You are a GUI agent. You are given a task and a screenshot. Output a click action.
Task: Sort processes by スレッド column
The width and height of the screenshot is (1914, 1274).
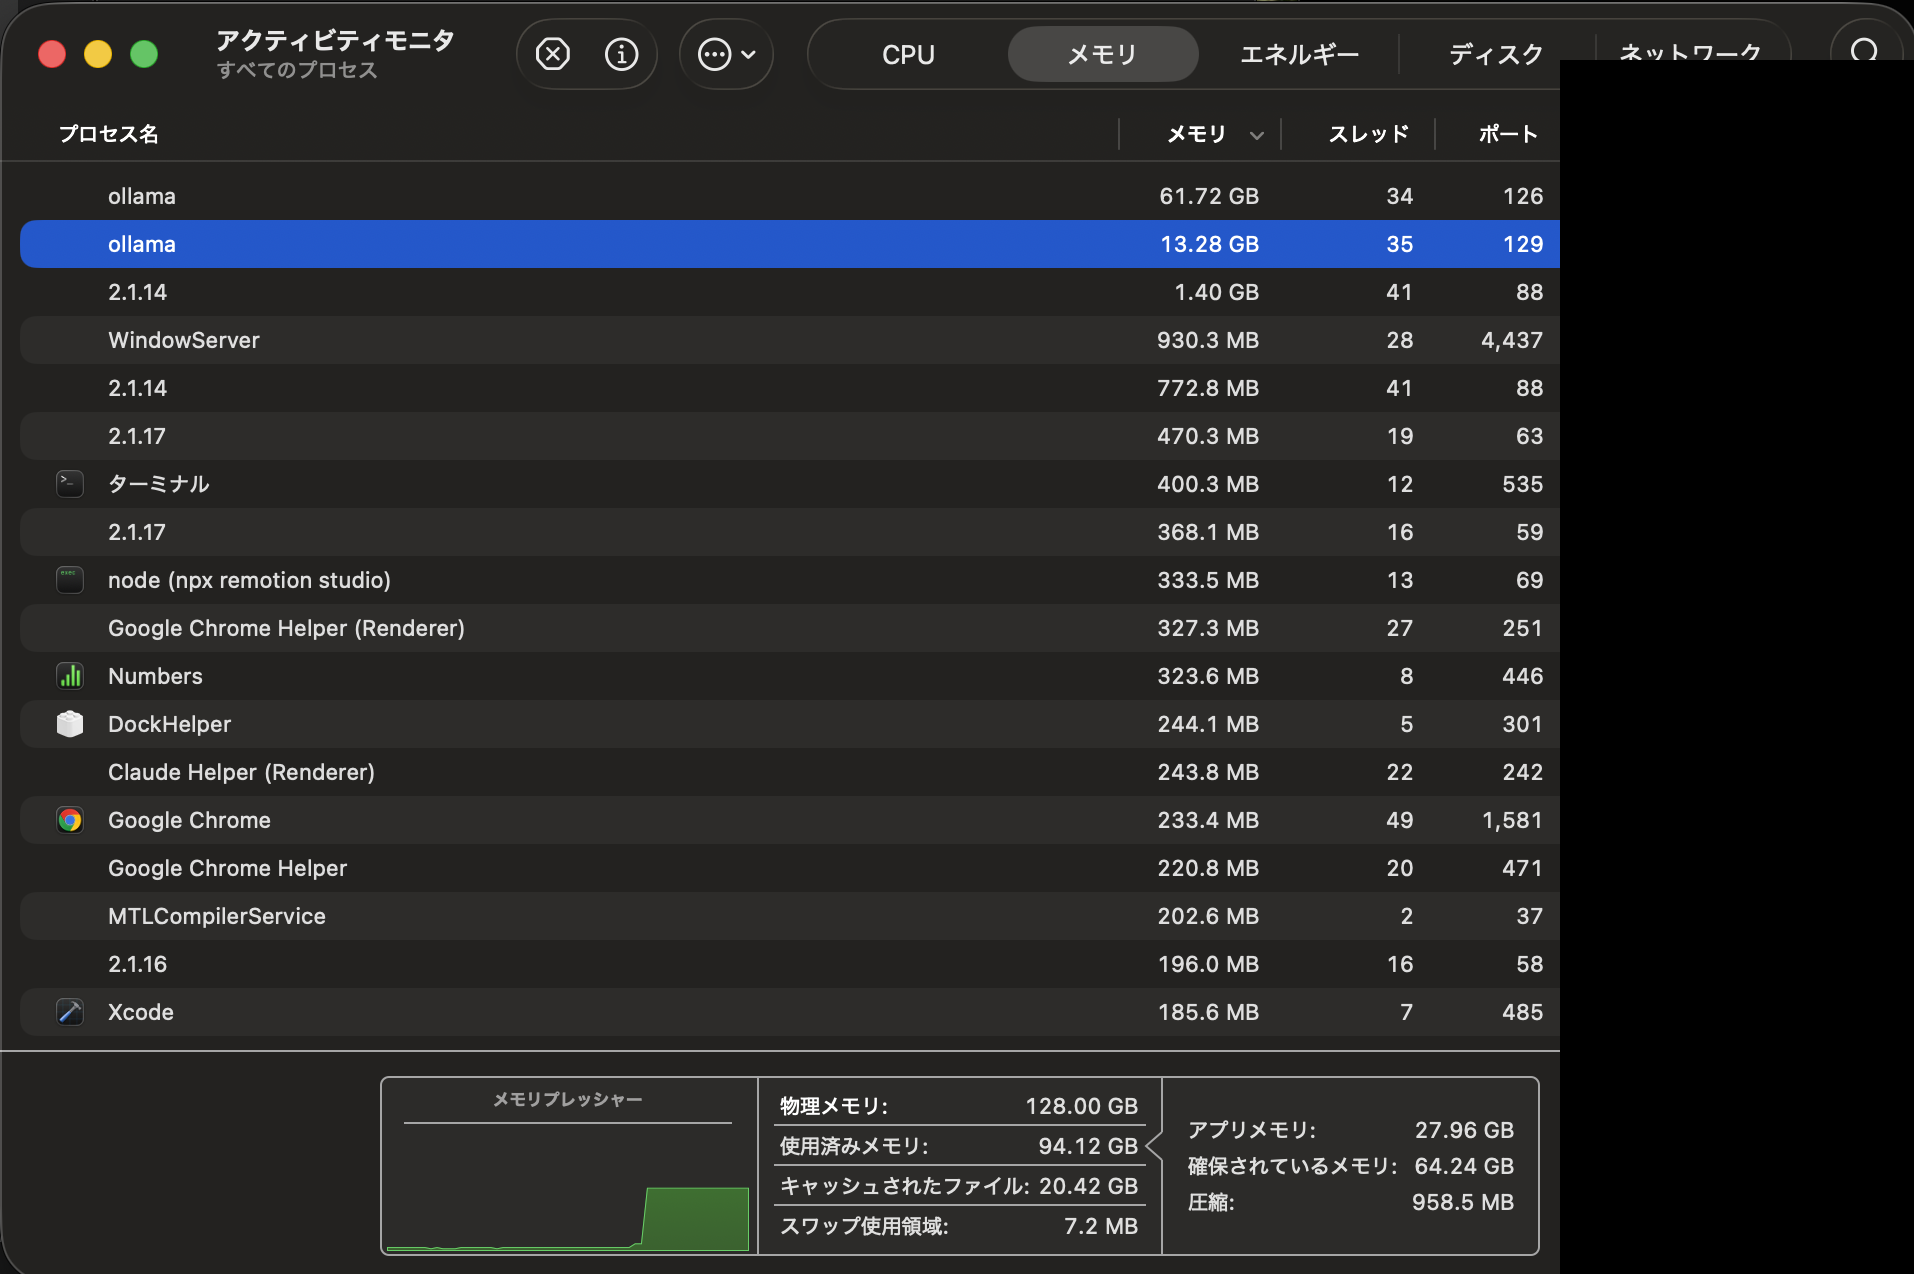pos(1367,134)
